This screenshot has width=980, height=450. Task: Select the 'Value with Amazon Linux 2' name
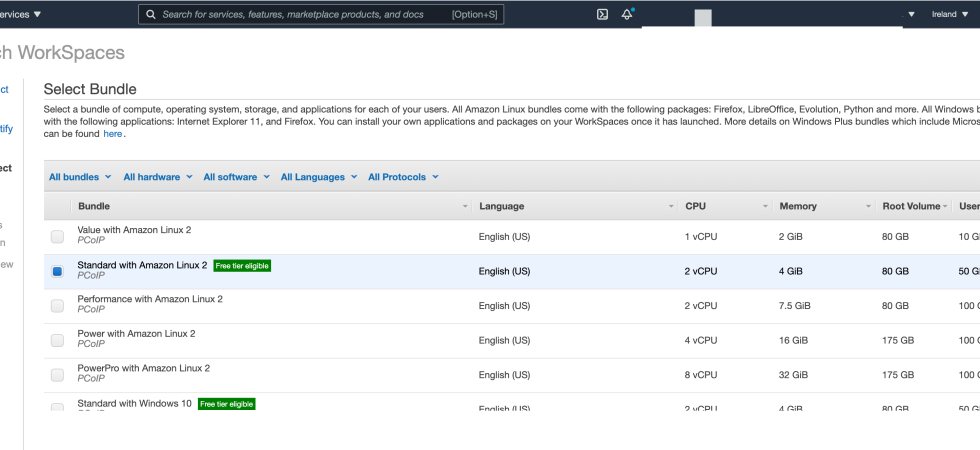click(134, 230)
